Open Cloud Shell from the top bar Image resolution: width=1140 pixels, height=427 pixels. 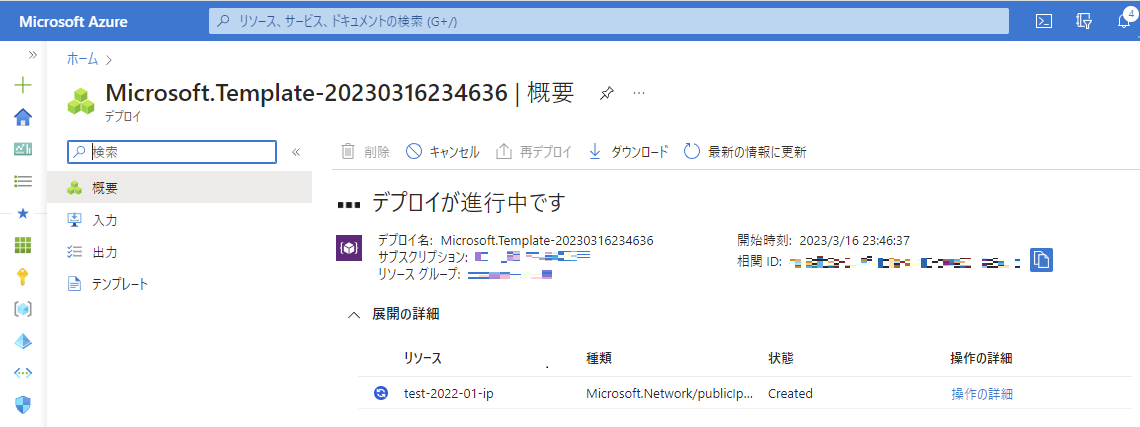tap(1045, 21)
